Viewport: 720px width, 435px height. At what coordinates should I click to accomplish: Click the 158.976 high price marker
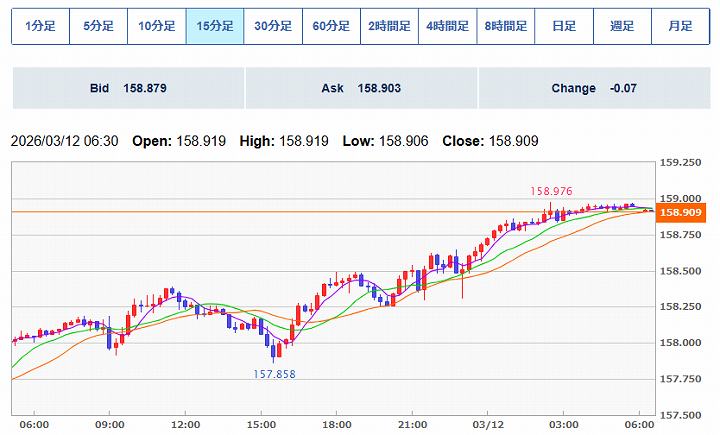coord(550,190)
